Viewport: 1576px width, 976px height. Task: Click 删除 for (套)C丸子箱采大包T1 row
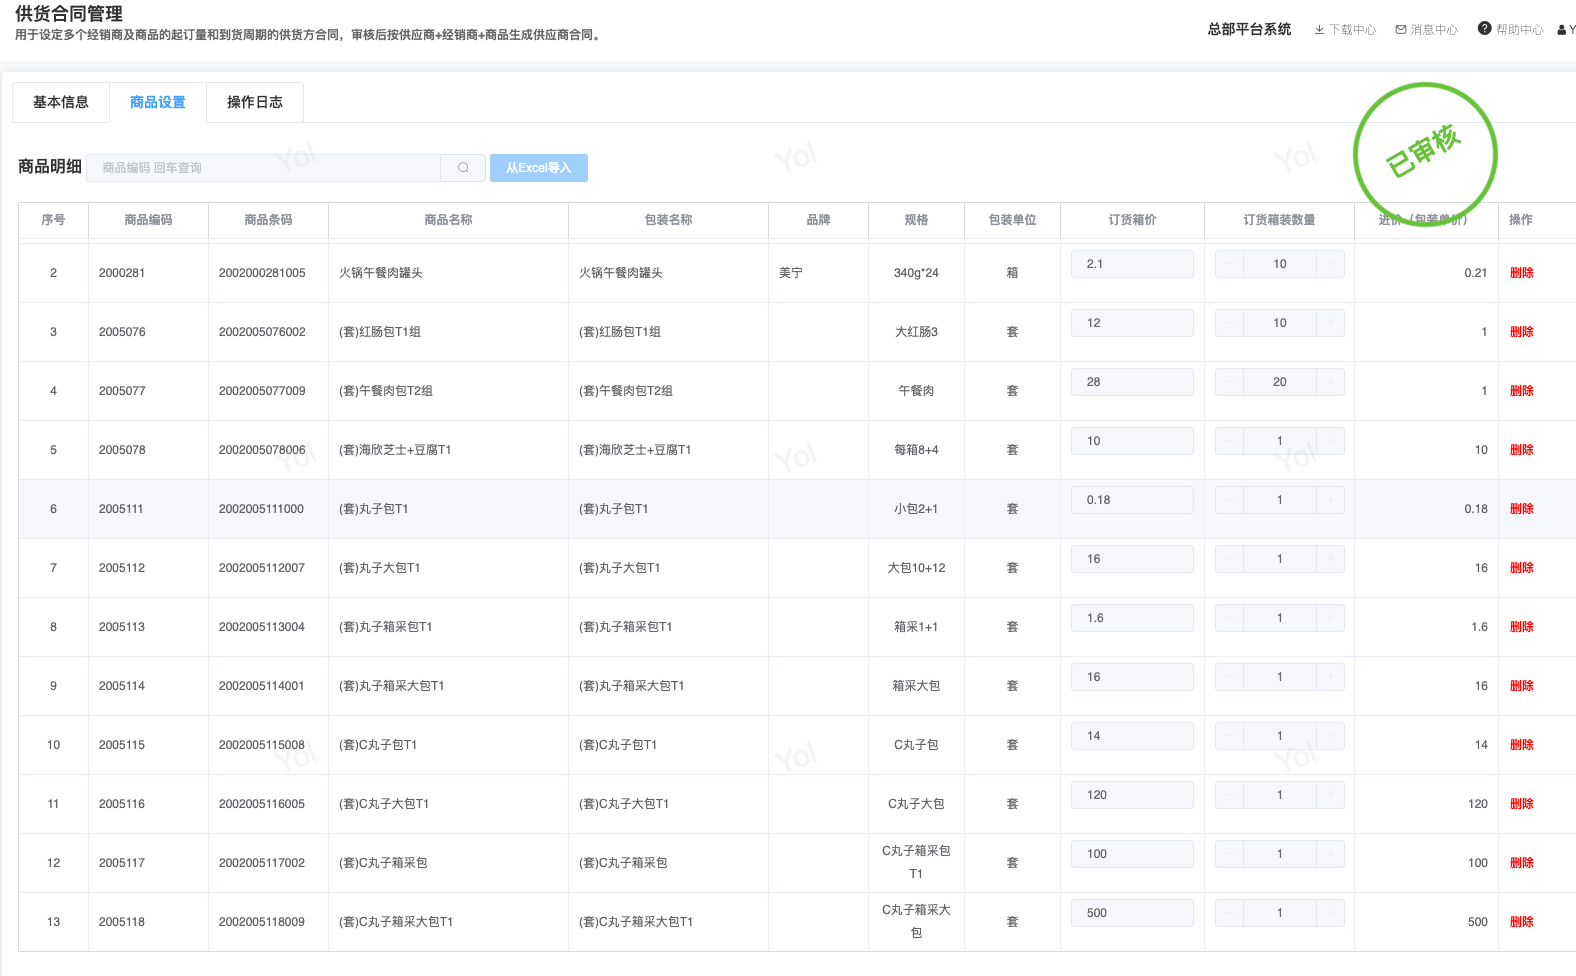coord(1521,922)
